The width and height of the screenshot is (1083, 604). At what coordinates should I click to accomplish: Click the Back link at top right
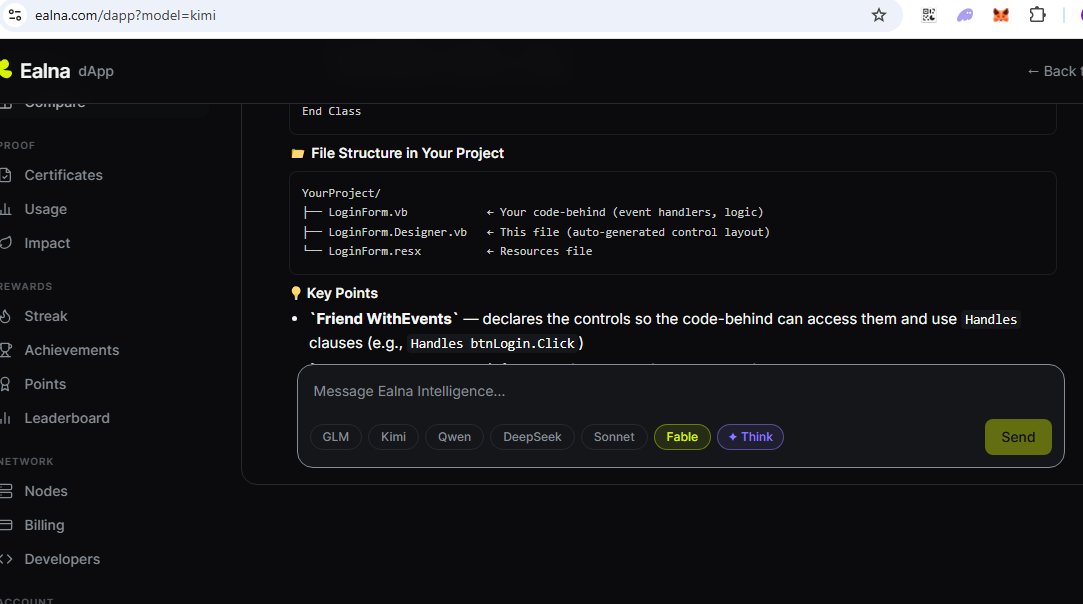[x=1055, y=71]
